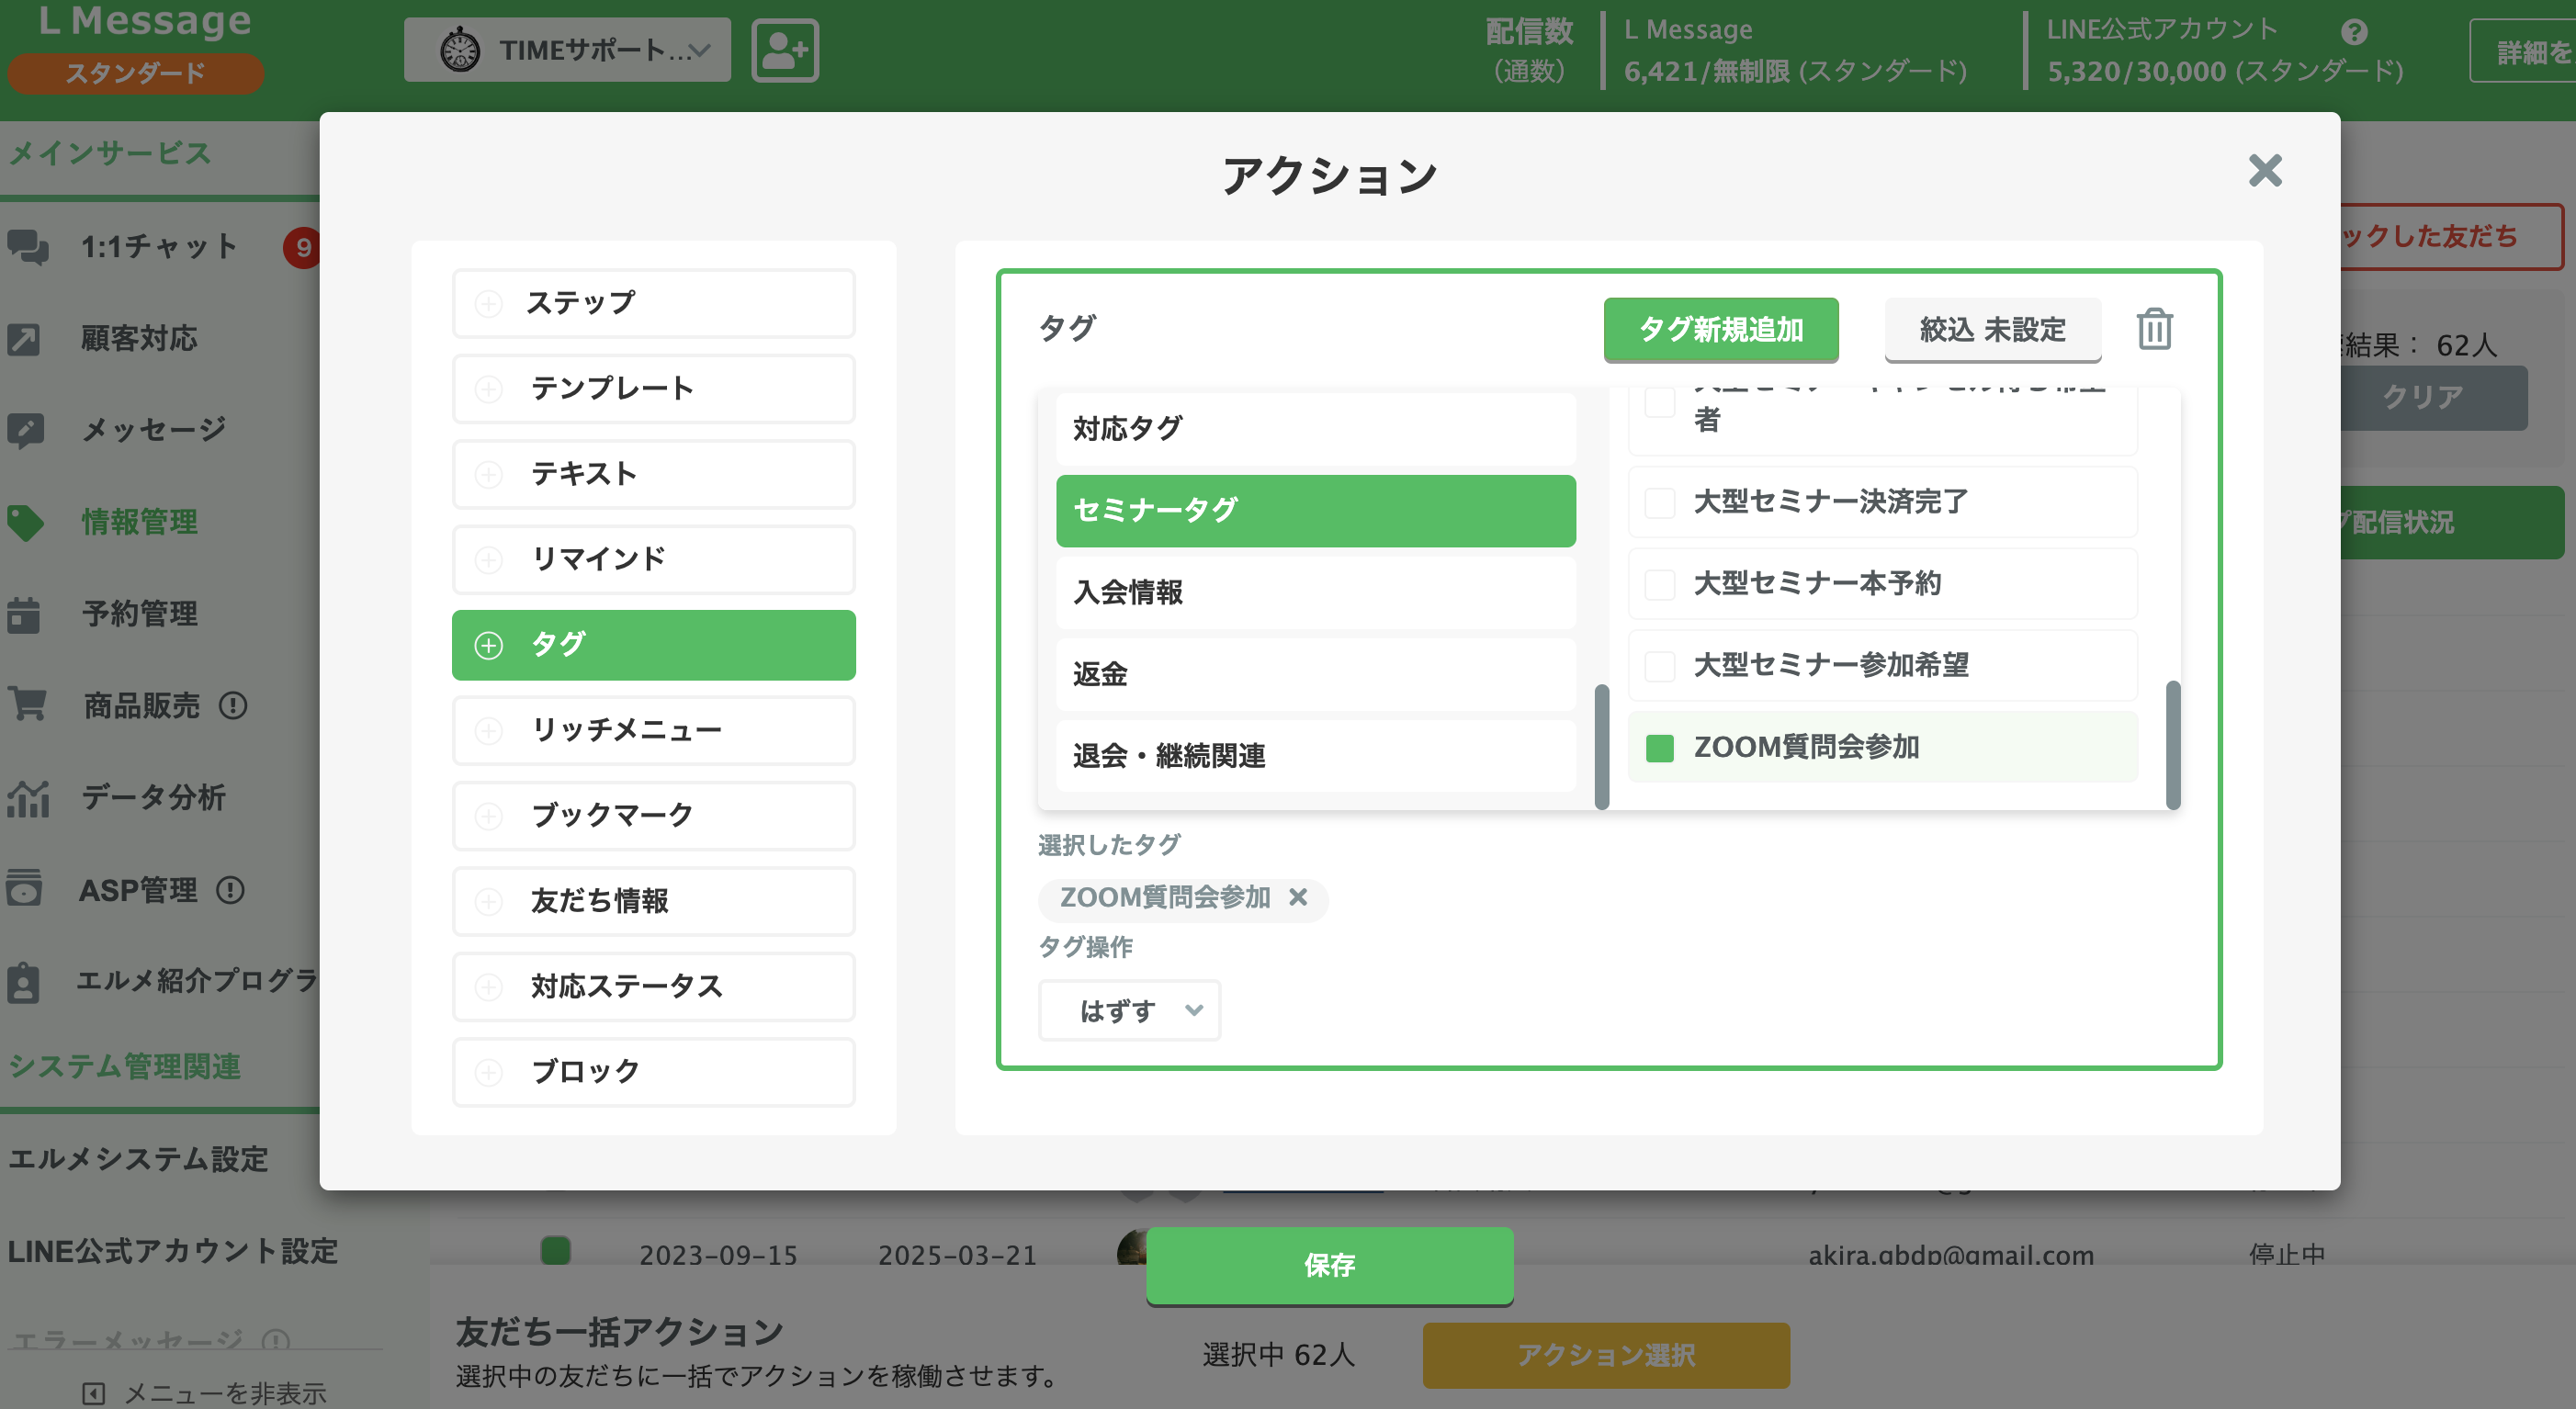Click the add-friend icon in the header

tap(785, 49)
